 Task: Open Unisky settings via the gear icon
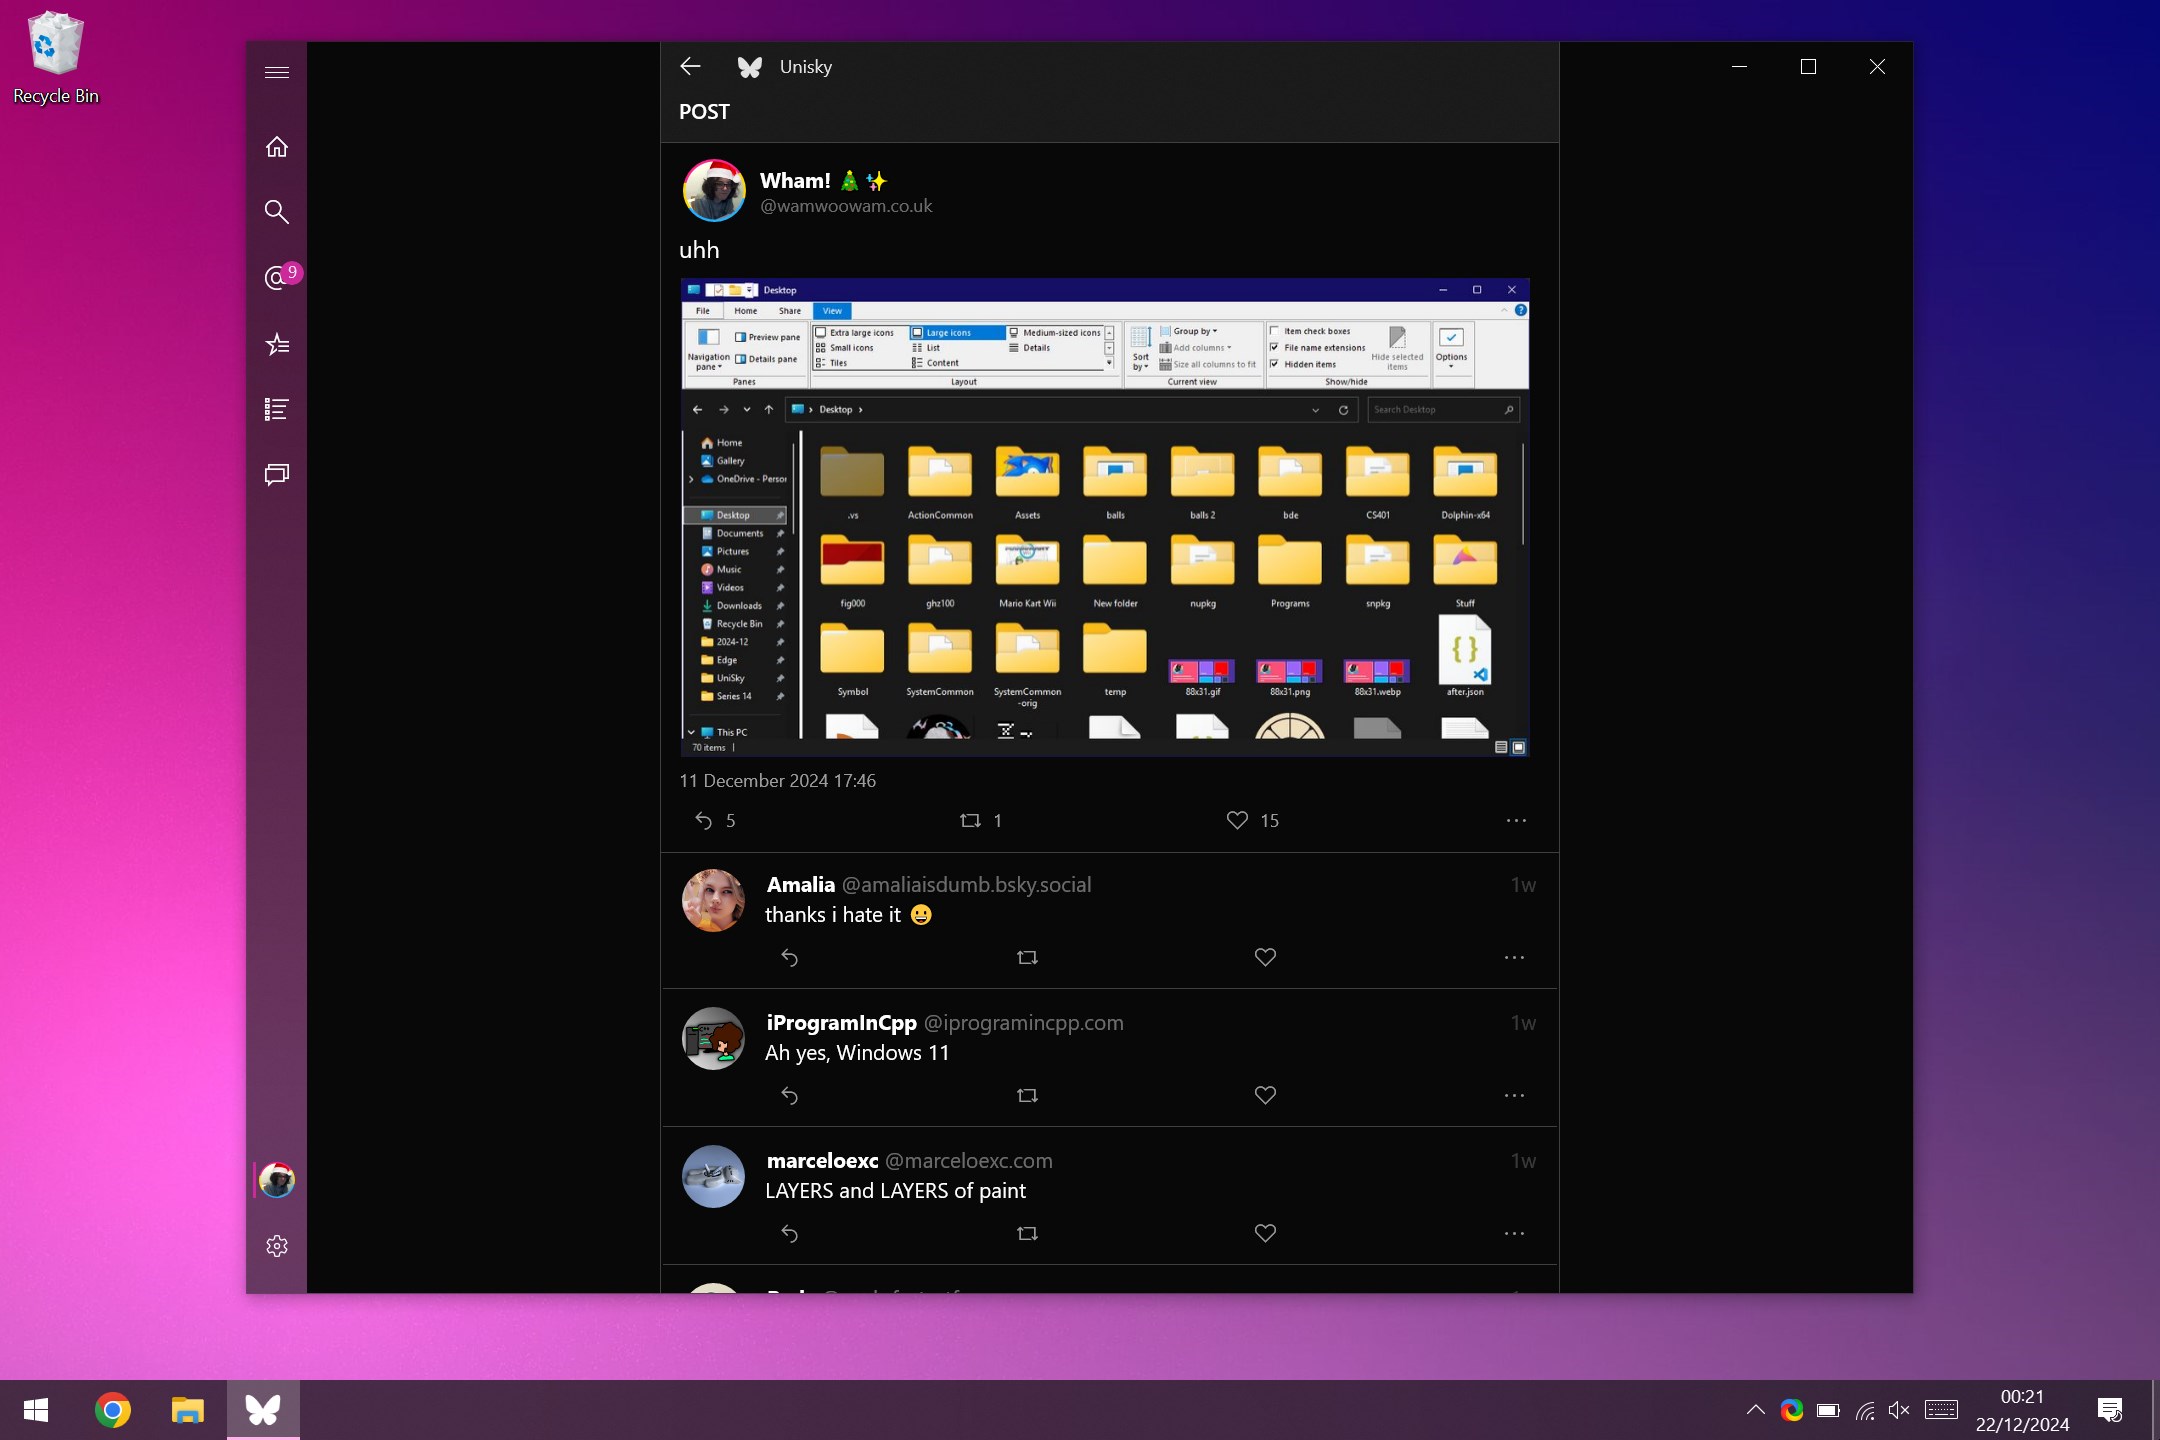pos(277,1245)
